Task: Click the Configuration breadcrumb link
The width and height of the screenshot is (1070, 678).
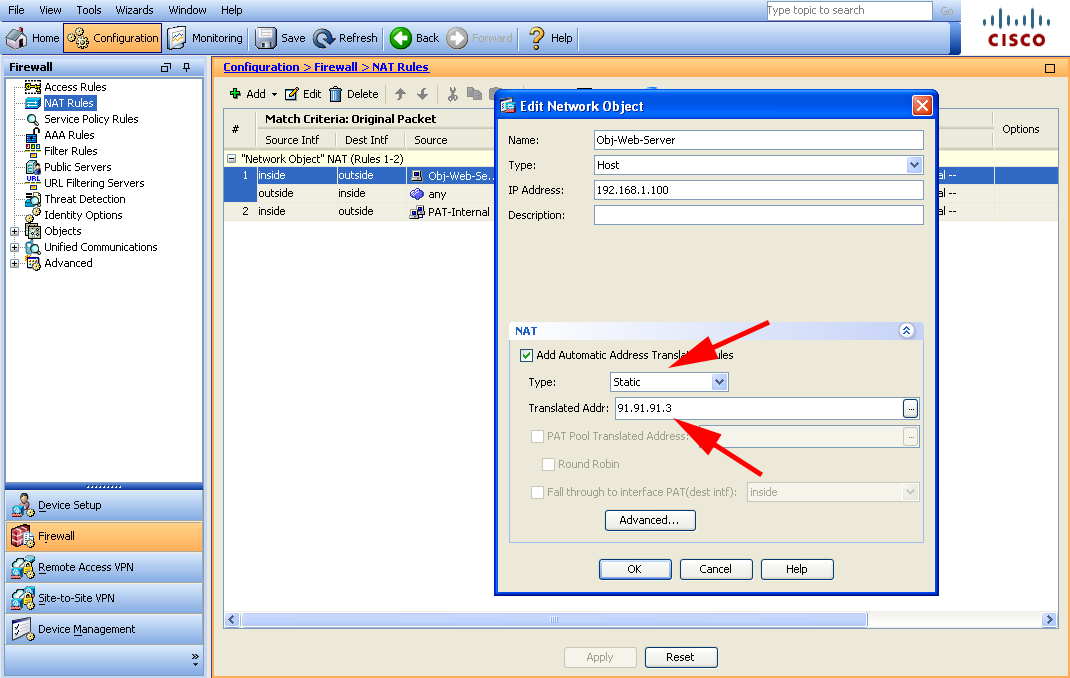Action: click(261, 67)
